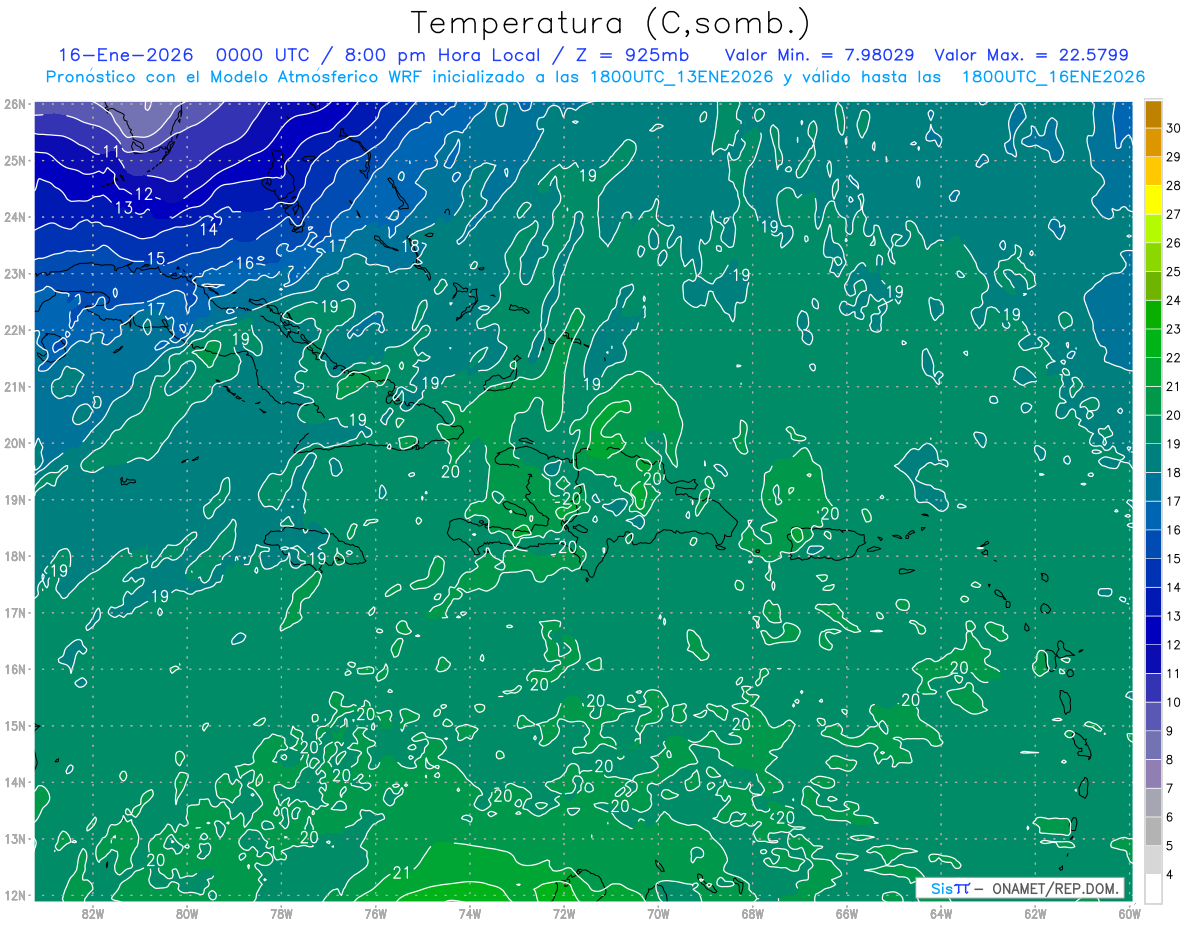This screenshot has width=1200, height=927.
Task: Click the white '15' contour label on map
Action: click(156, 259)
